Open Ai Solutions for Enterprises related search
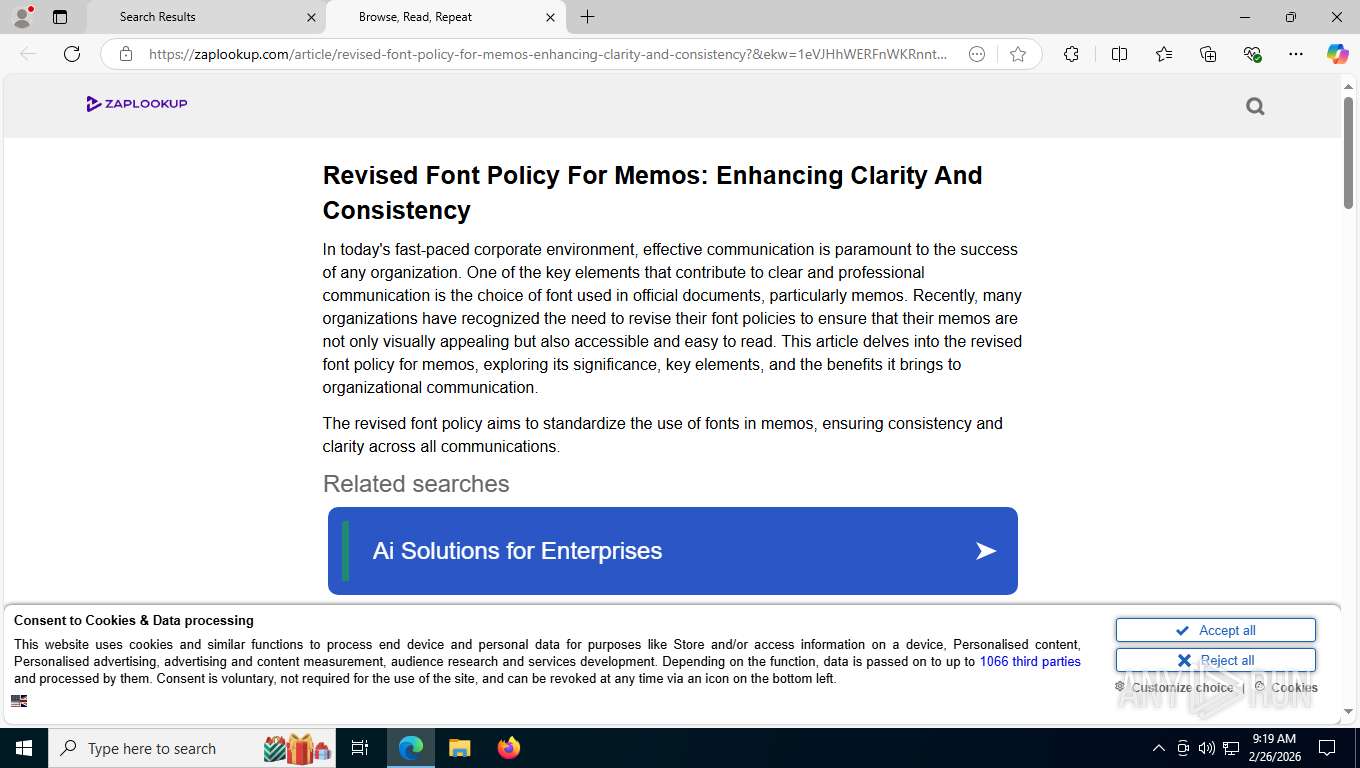The image size is (1360, 768). pos(672,551)
